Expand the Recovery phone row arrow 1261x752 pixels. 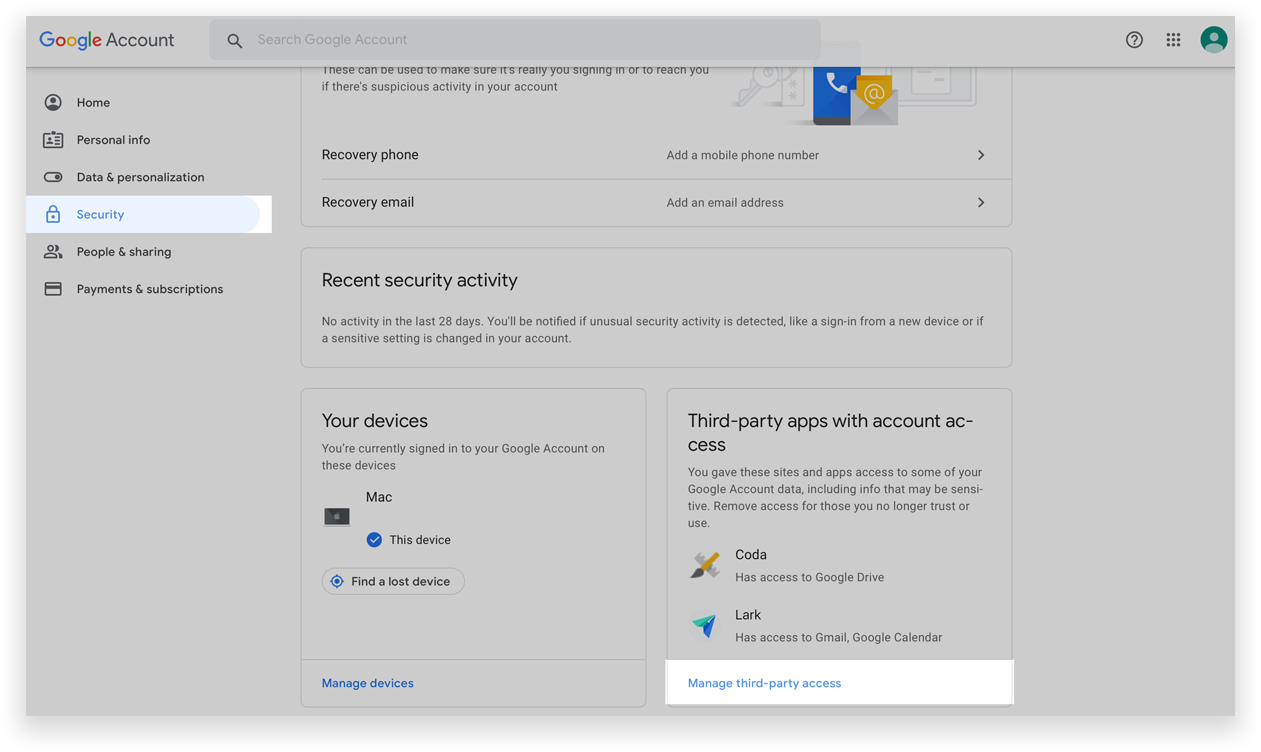tap(981, 155)
